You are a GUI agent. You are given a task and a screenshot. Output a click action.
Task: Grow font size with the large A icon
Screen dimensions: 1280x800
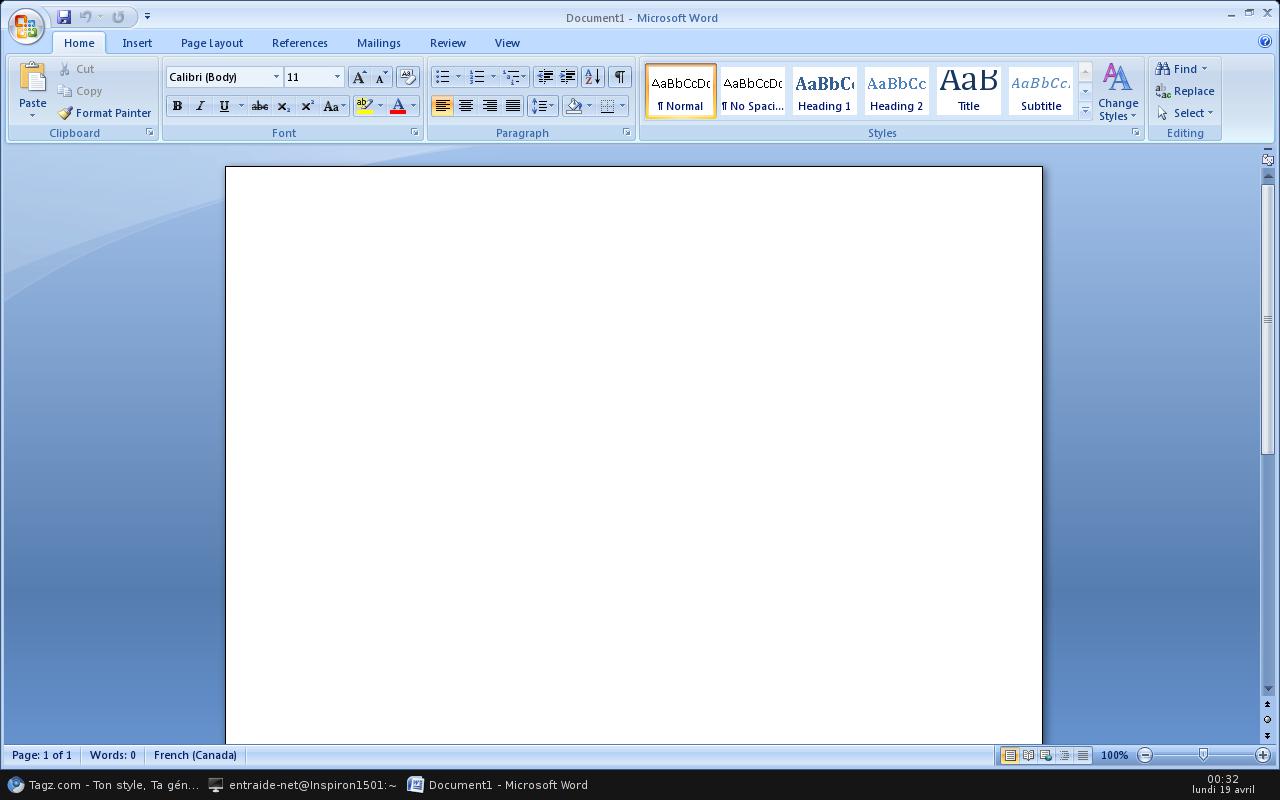pos(359,77)
